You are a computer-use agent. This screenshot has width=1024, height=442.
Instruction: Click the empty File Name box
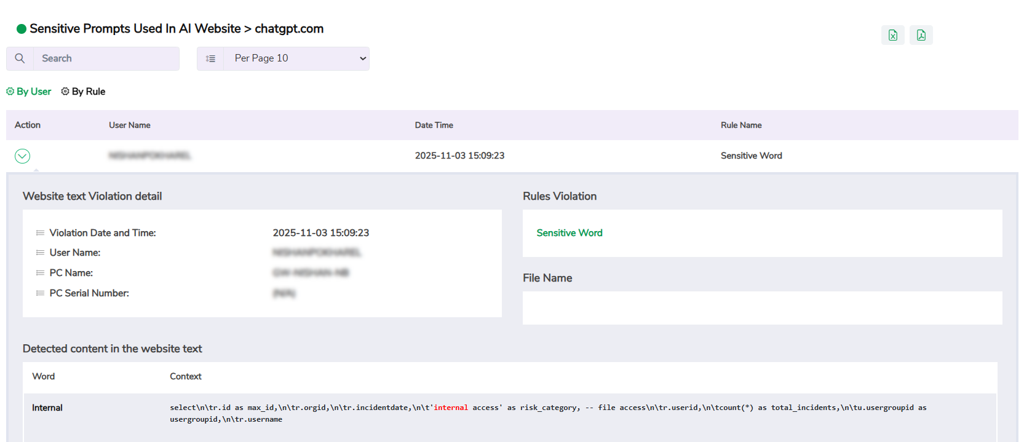click(x=762, y=308)
